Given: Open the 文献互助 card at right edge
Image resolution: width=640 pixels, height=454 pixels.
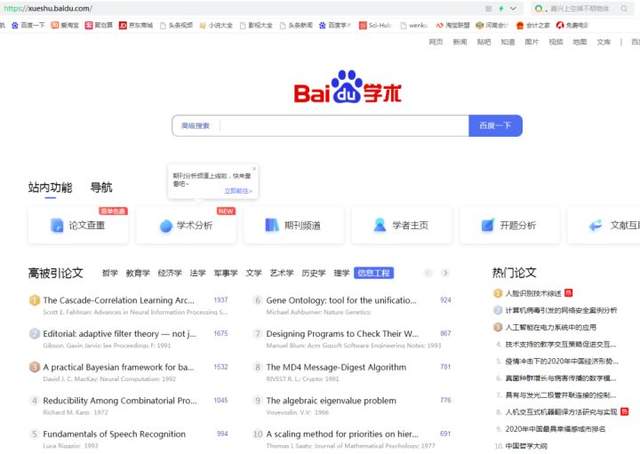Looking at the screenshot, I should (x=604, y=225).
